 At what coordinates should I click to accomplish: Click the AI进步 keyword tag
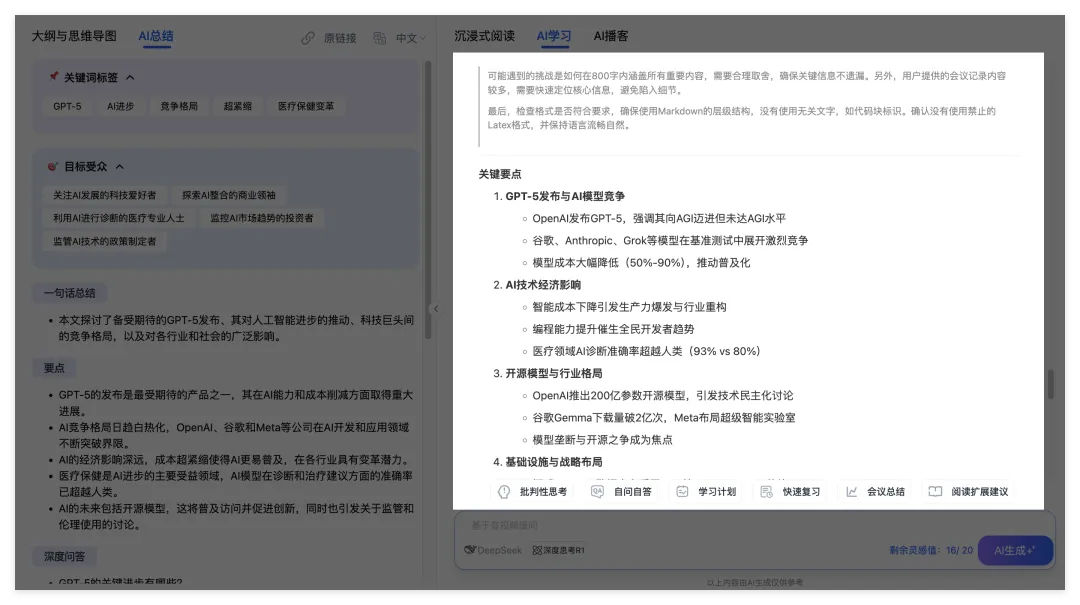pyautogui.click(x=121, y=106)
